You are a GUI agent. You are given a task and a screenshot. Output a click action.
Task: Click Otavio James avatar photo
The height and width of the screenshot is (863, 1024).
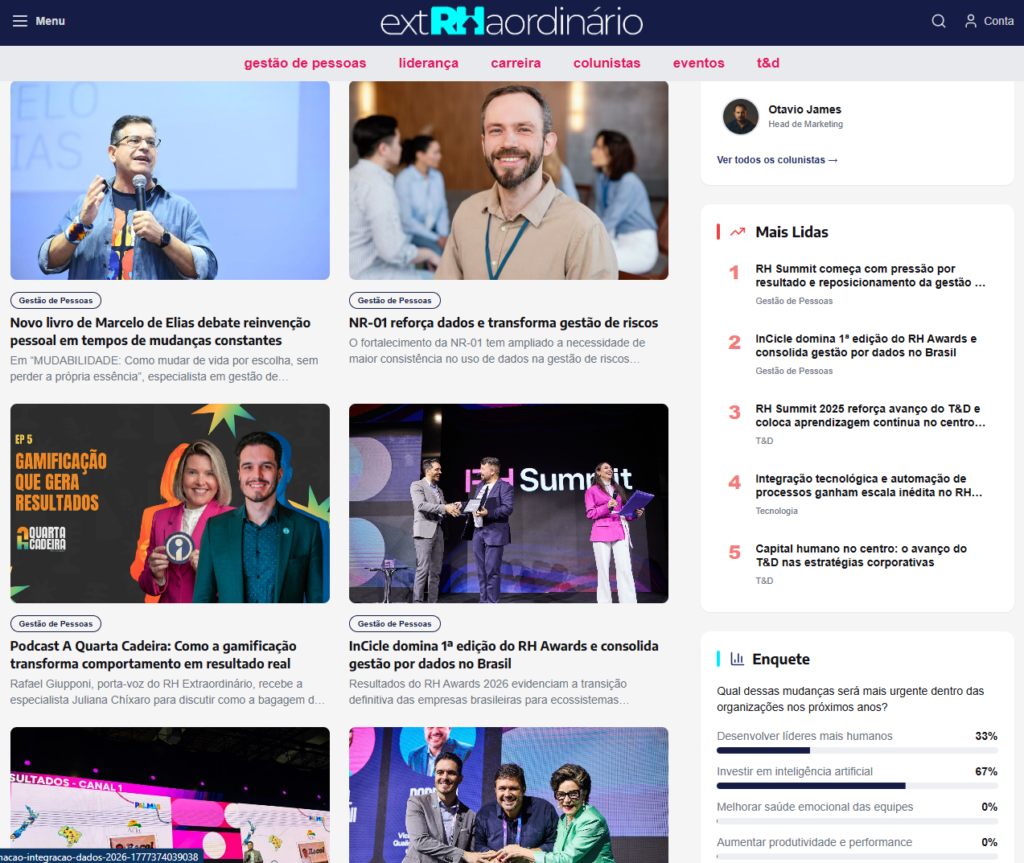[741, 116]
